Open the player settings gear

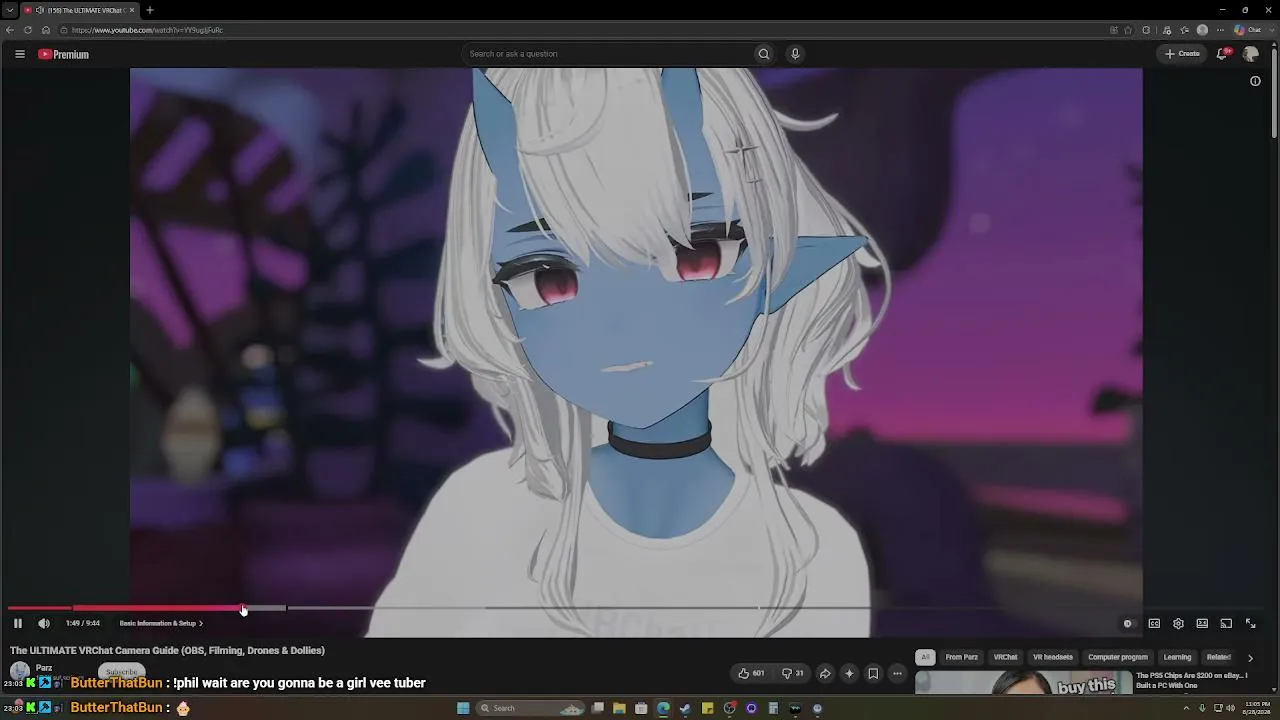1178,623
